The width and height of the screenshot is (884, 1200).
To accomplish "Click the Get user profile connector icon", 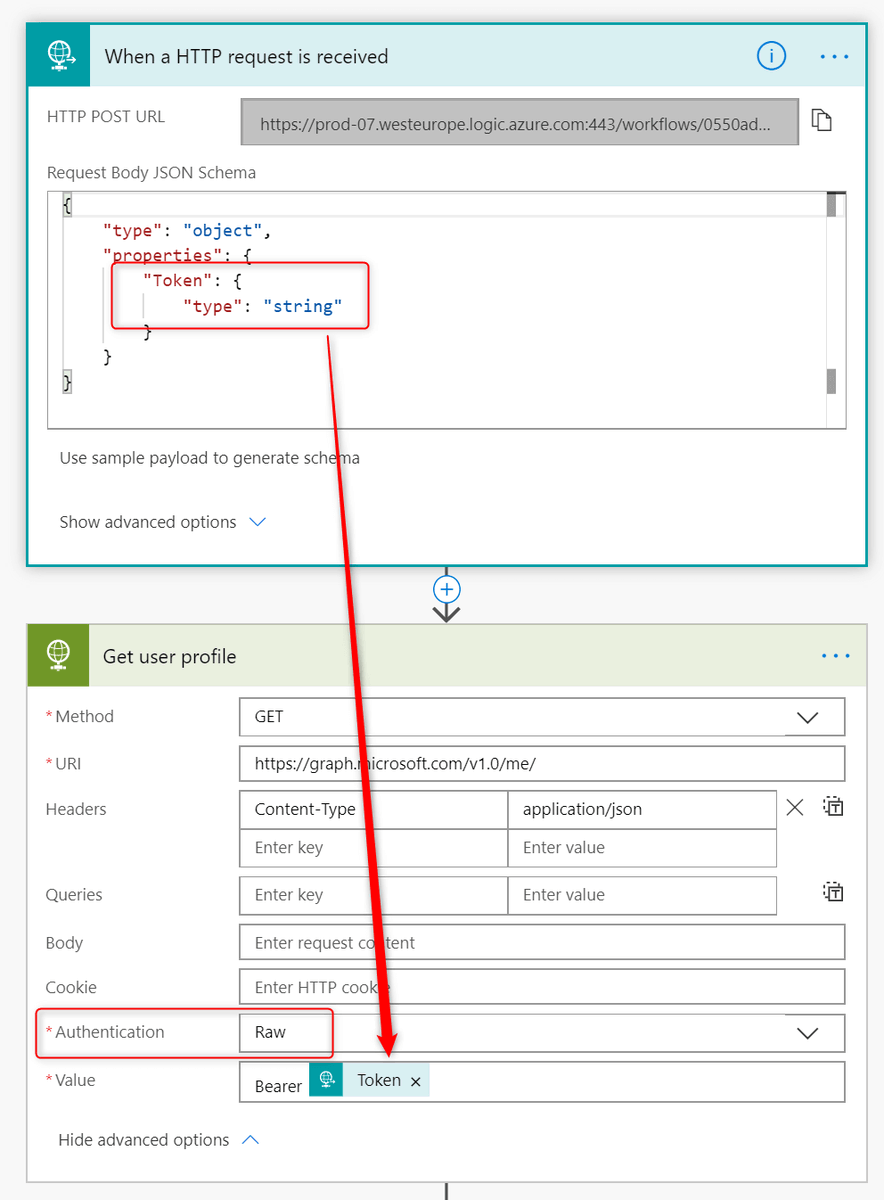I will tap(57, 655).
